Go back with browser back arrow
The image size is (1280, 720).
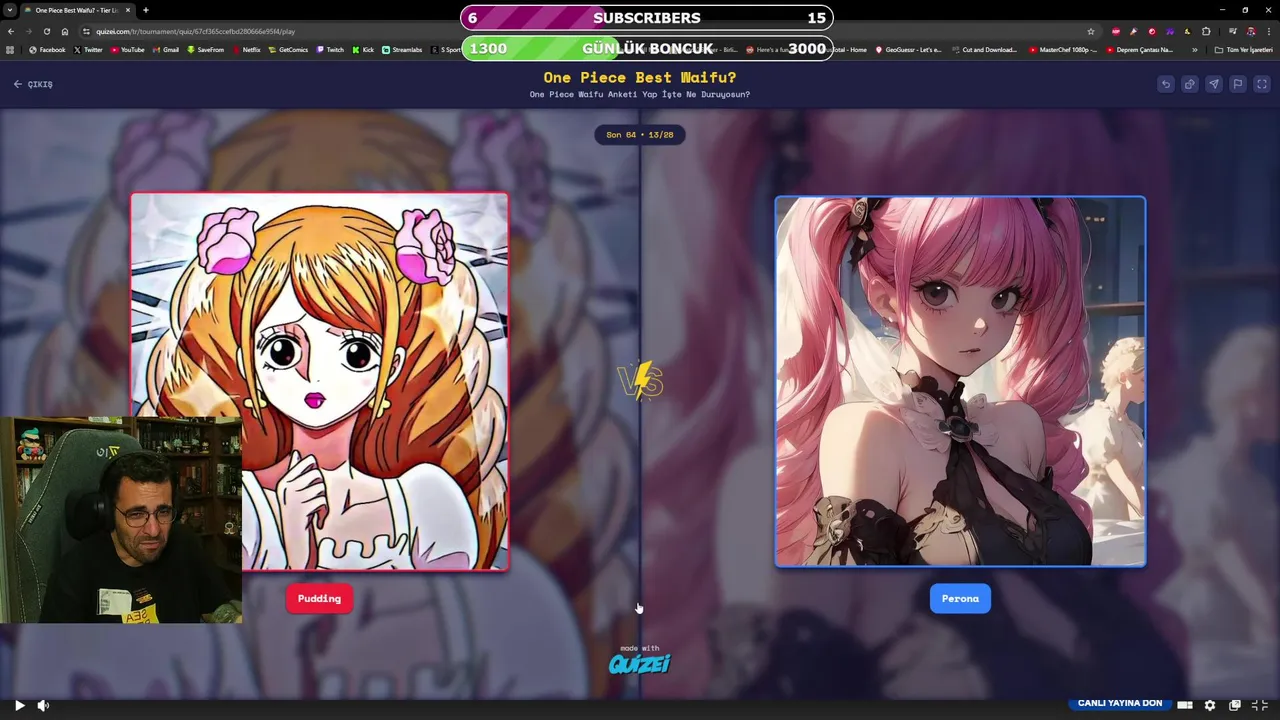pos(11,31)
